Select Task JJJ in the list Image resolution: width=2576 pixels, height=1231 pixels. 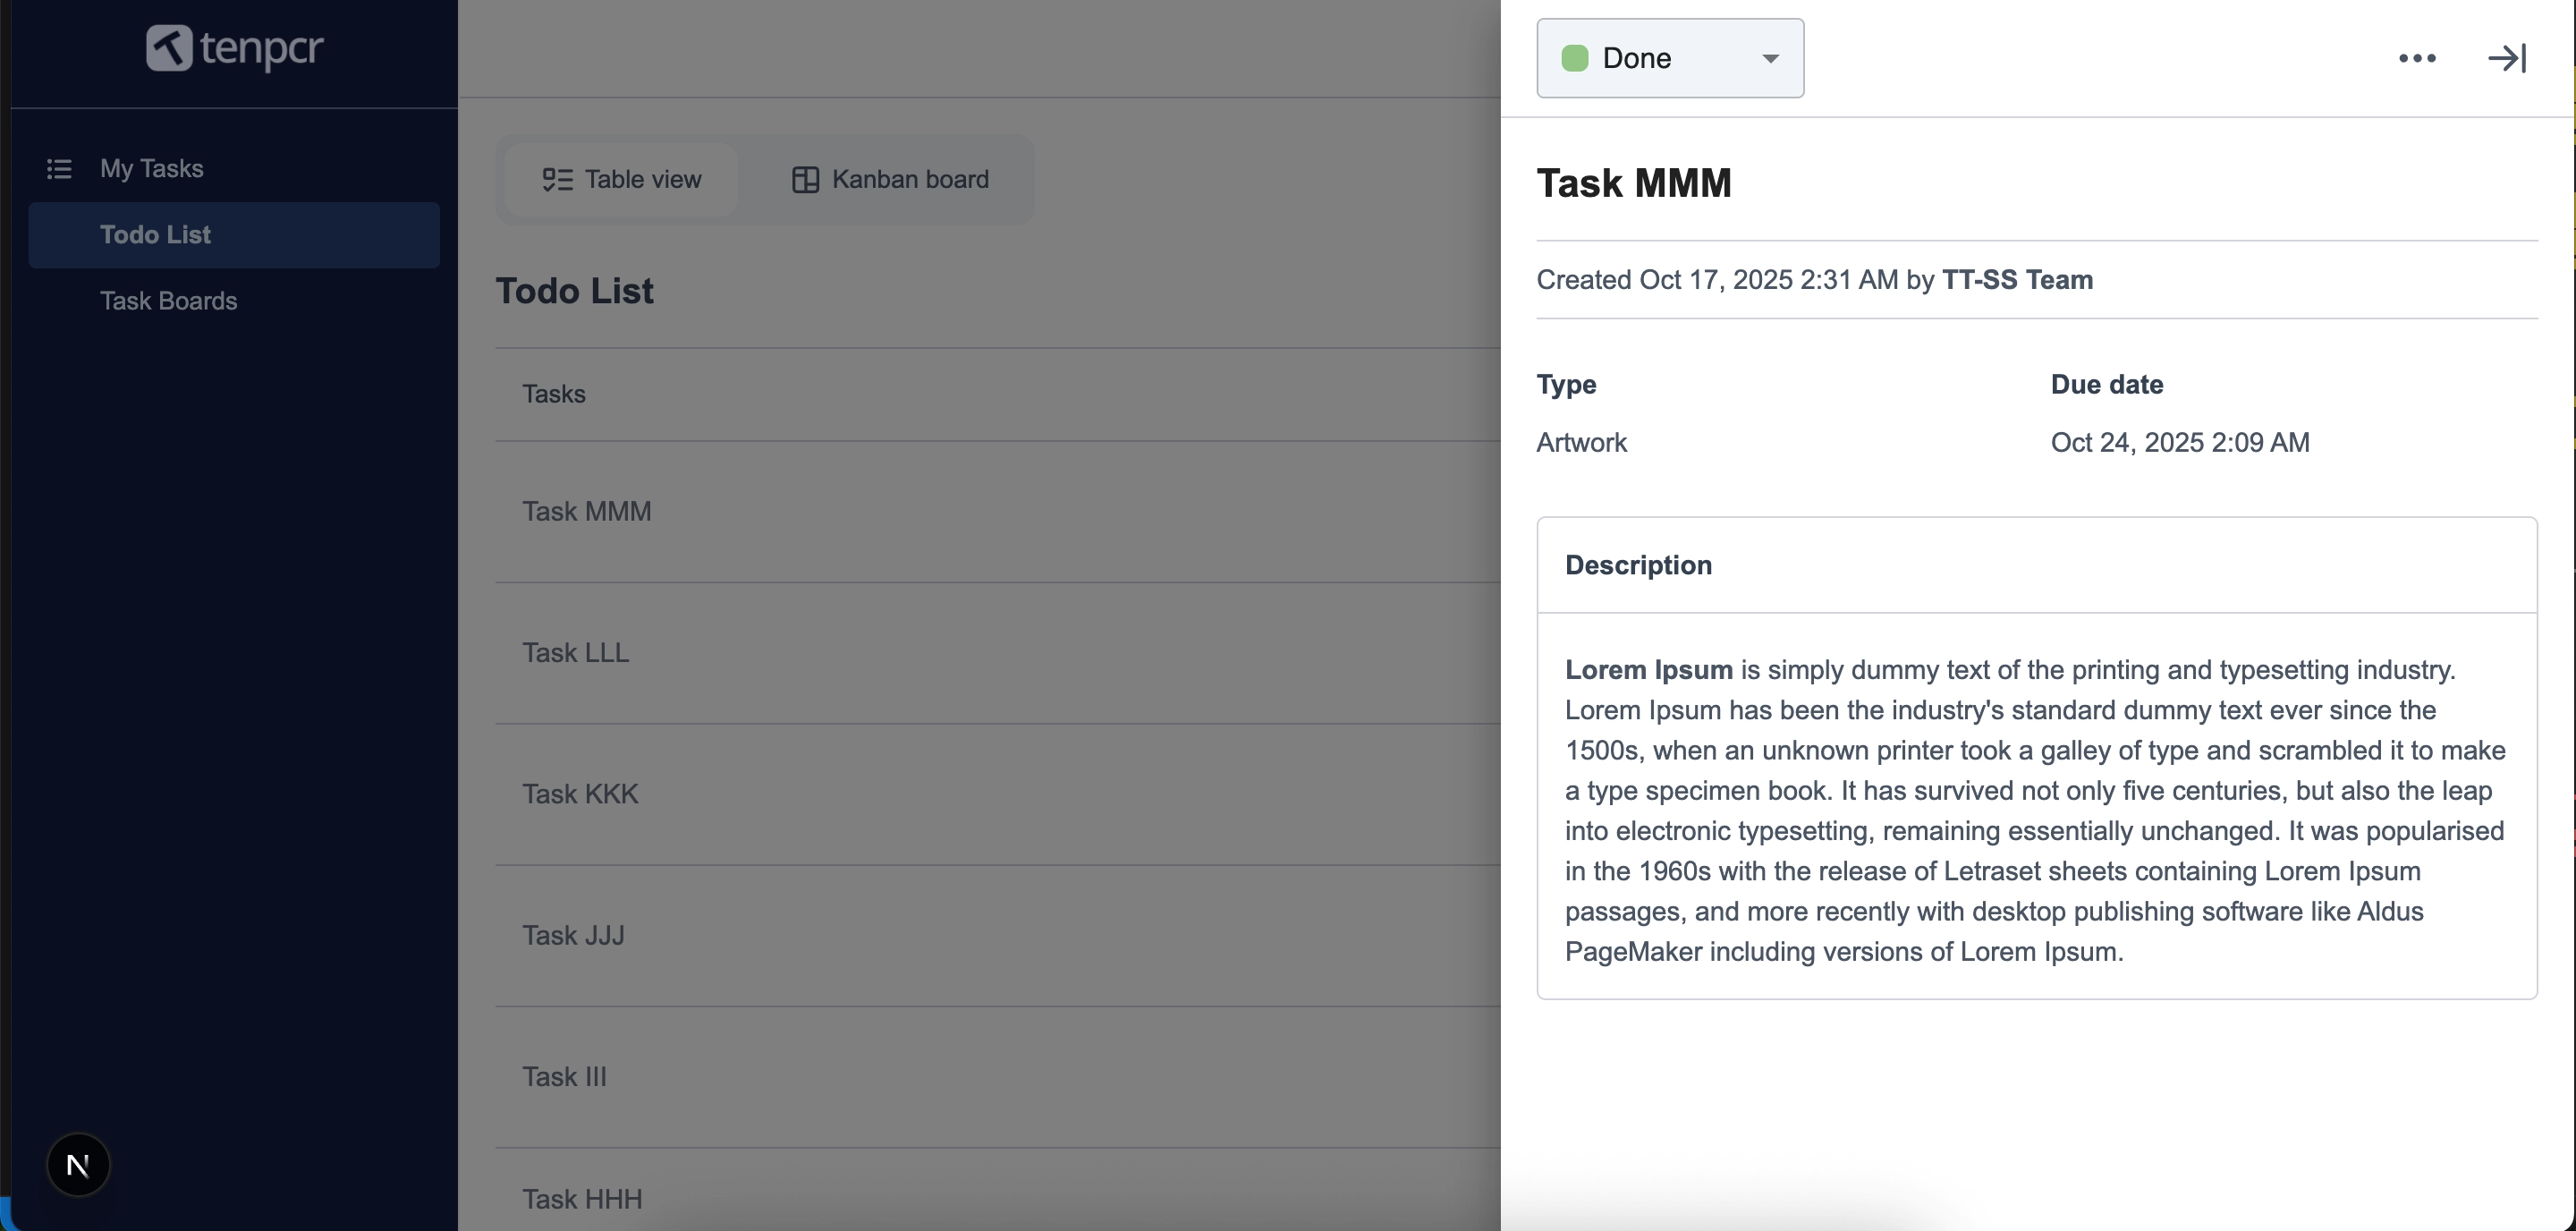click(573, 935)
